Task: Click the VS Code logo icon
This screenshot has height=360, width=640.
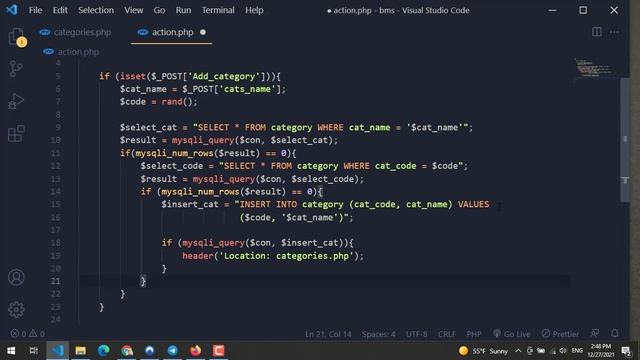Action: coord(11,10)
